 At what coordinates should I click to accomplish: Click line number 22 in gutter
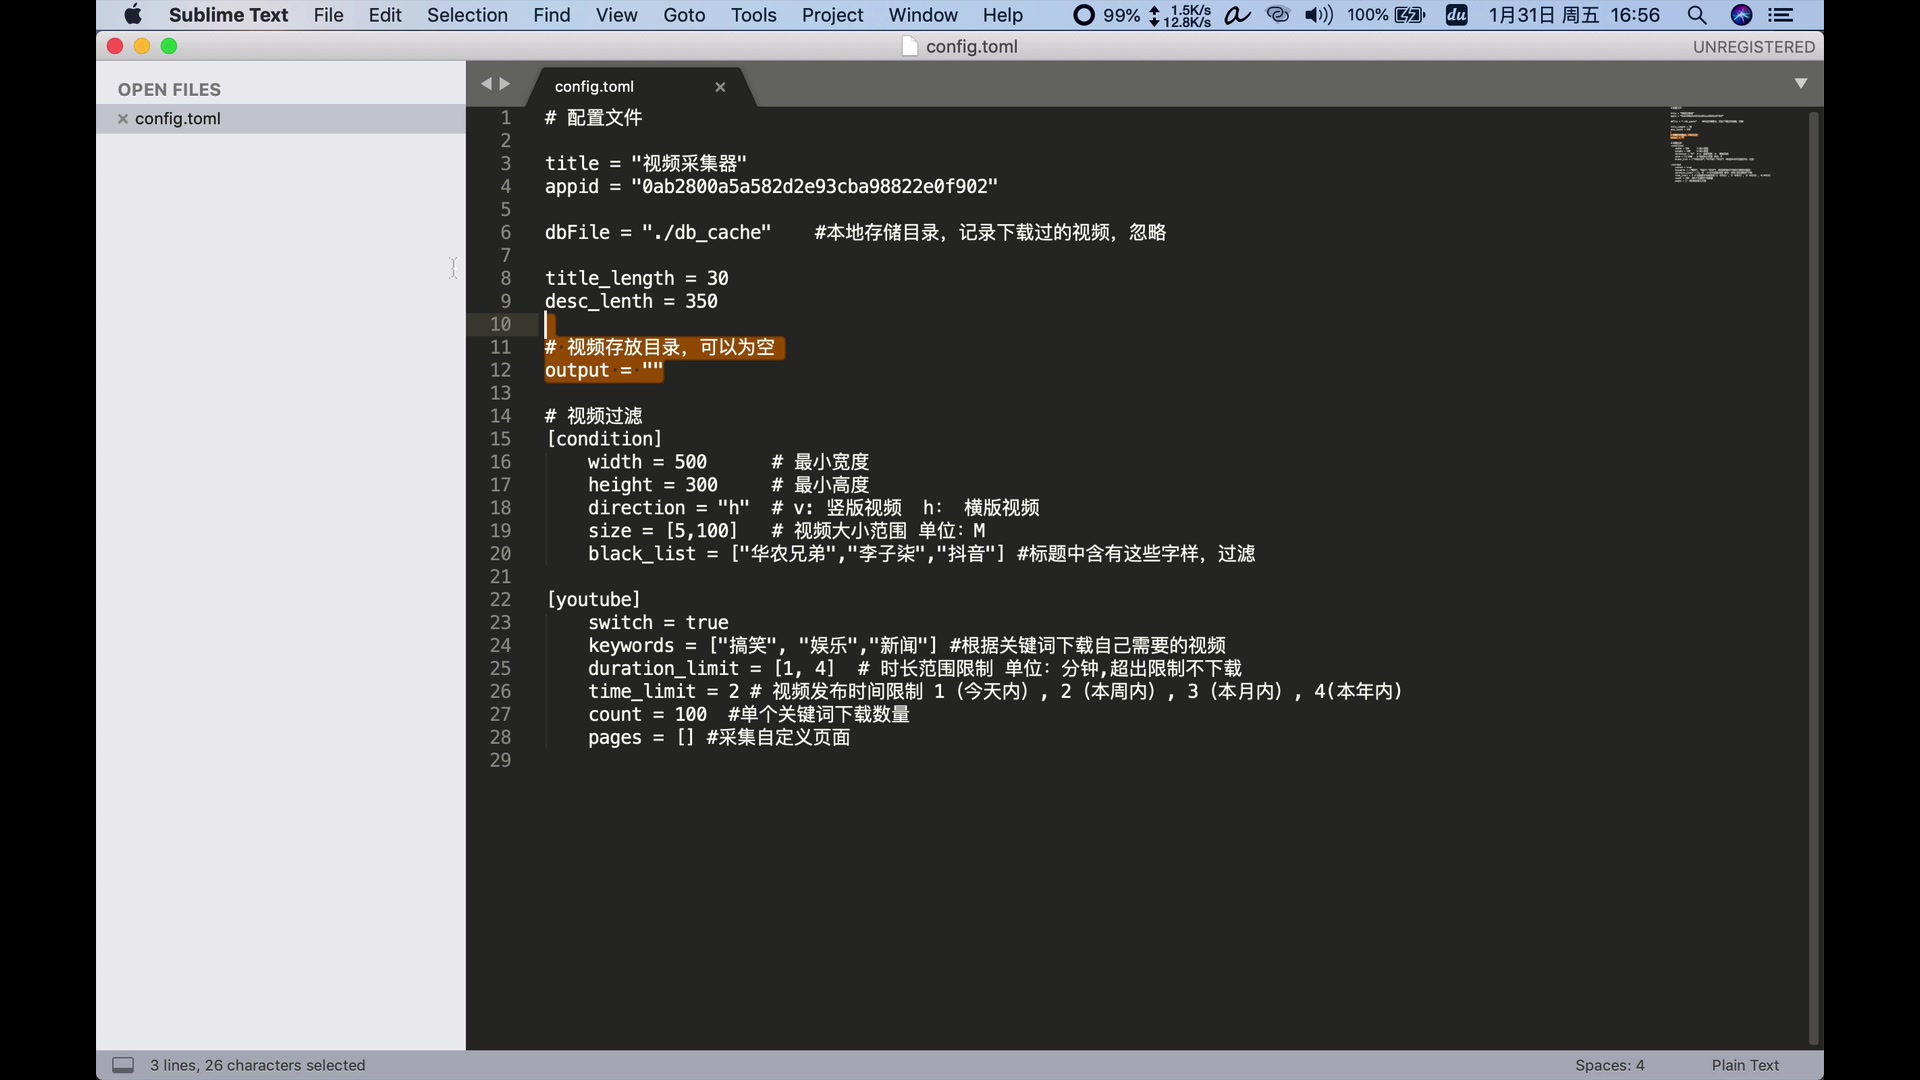(x=500, y=600)
